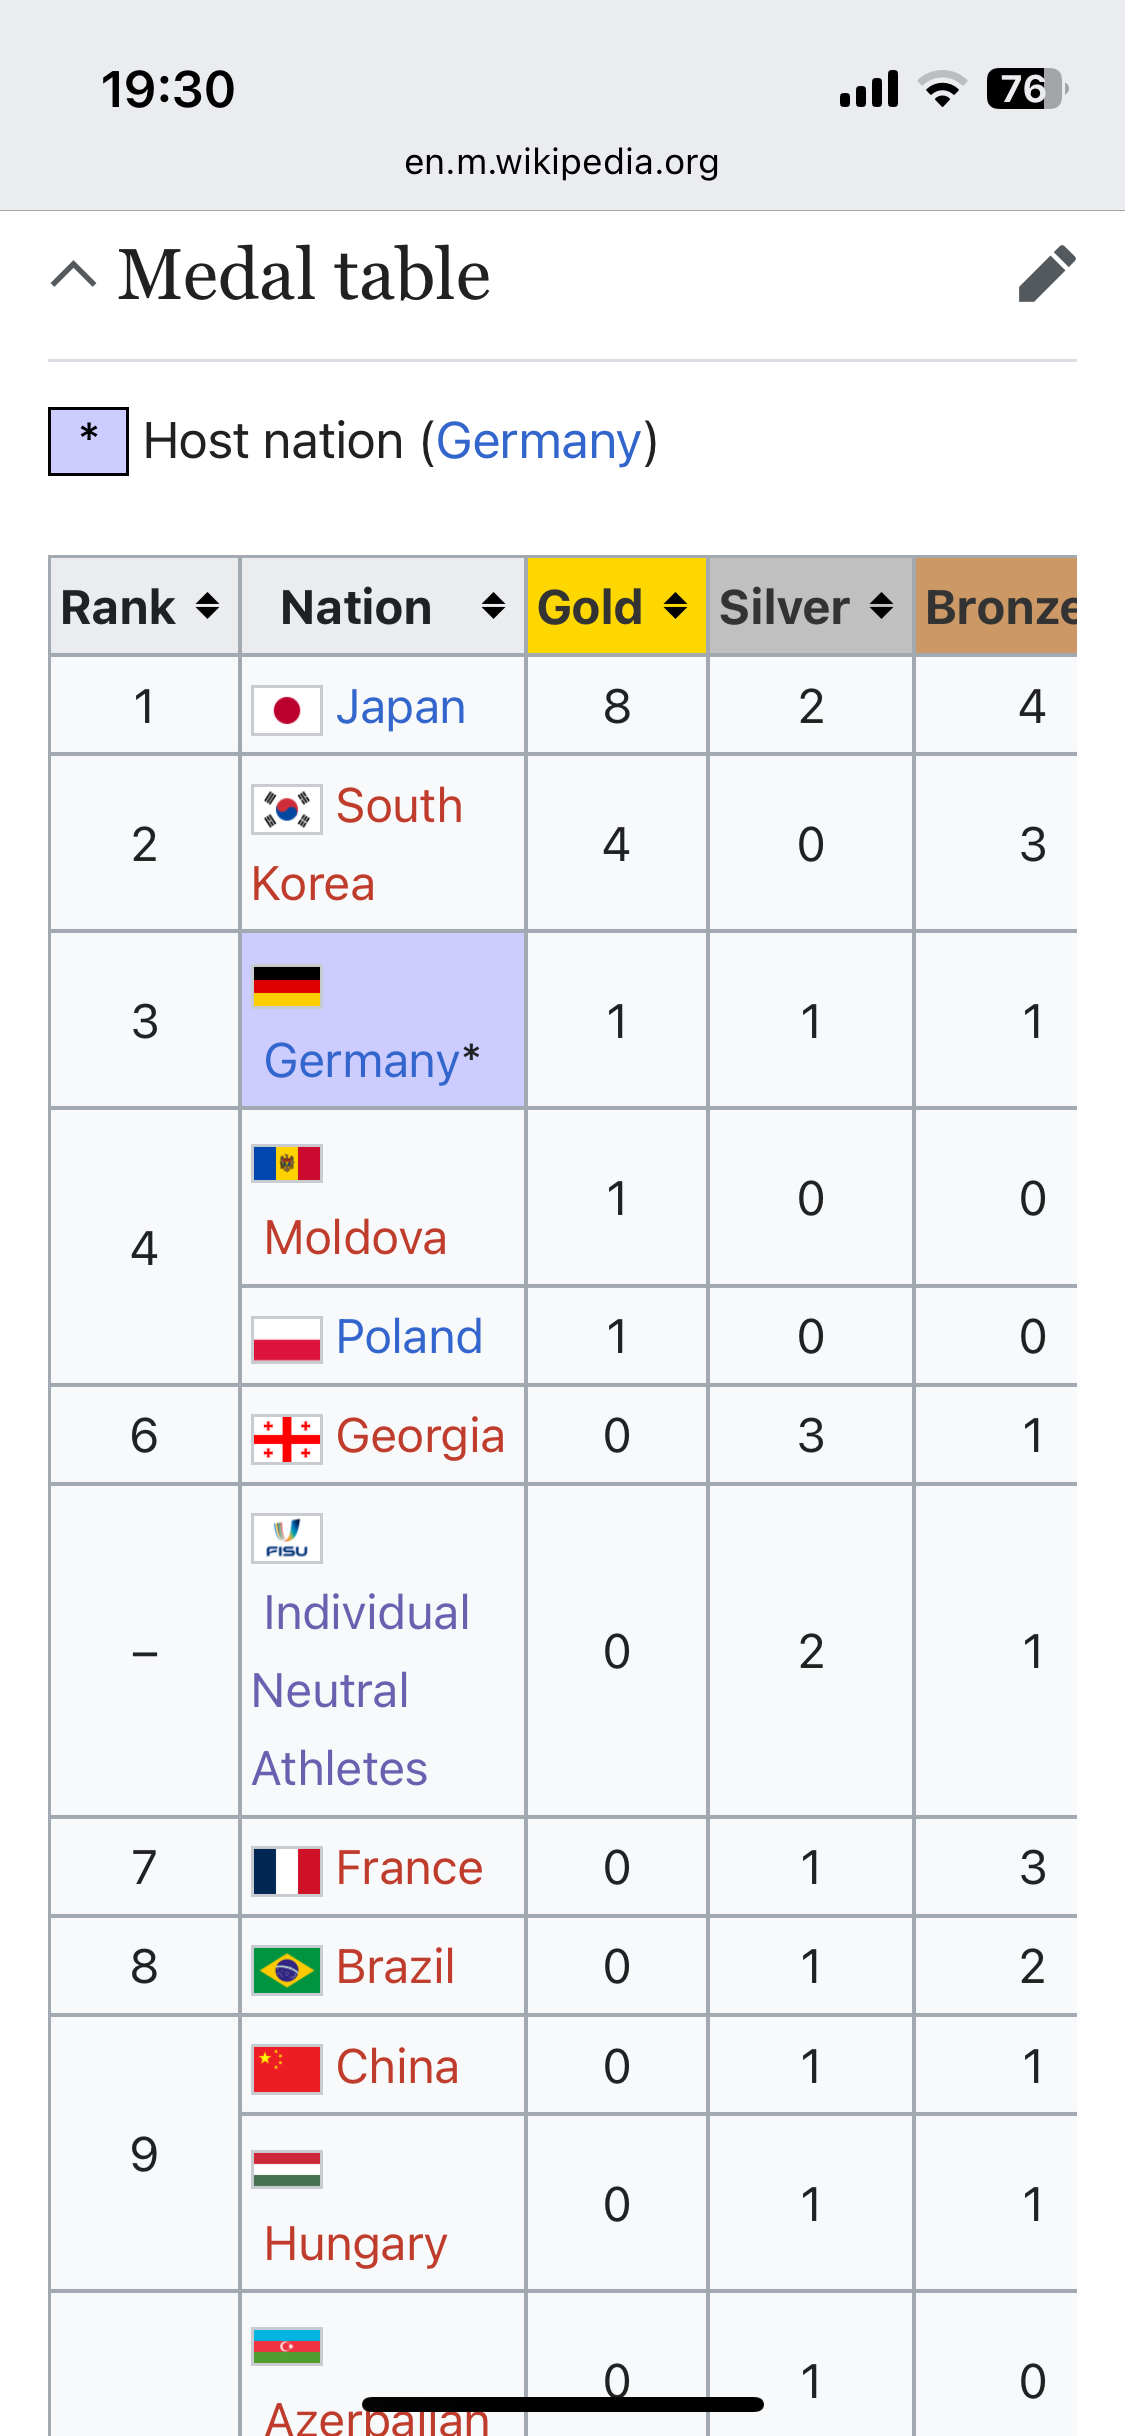Tap the en.m.wikipedia.org address bar

(562, 162)
